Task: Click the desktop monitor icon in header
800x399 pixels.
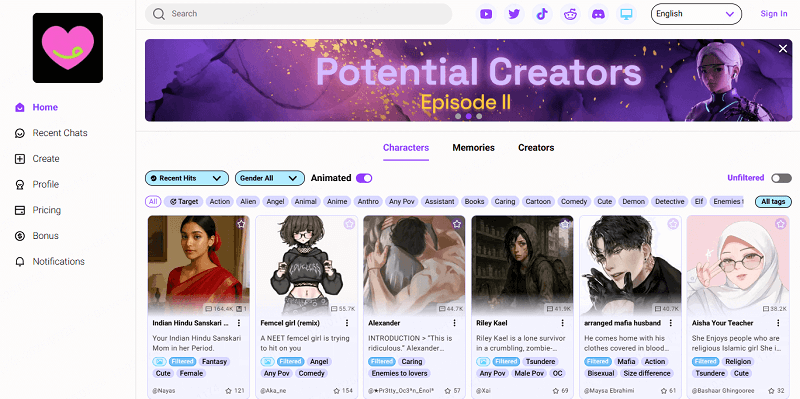Action: (x=626, y=14)
